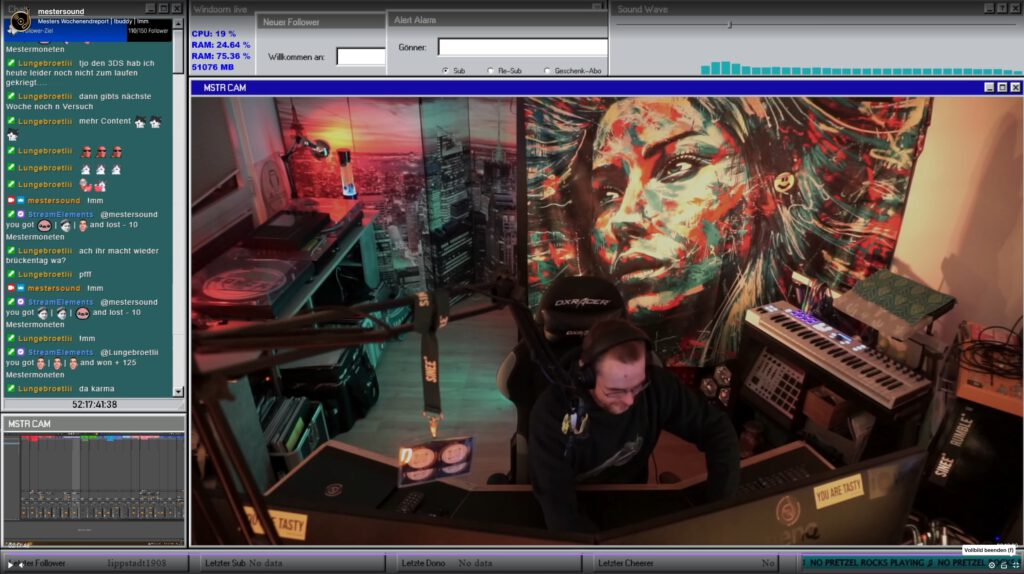Click the Gönner input field
This screenshot has height=574, width=1024.
[x=522, y=47]
